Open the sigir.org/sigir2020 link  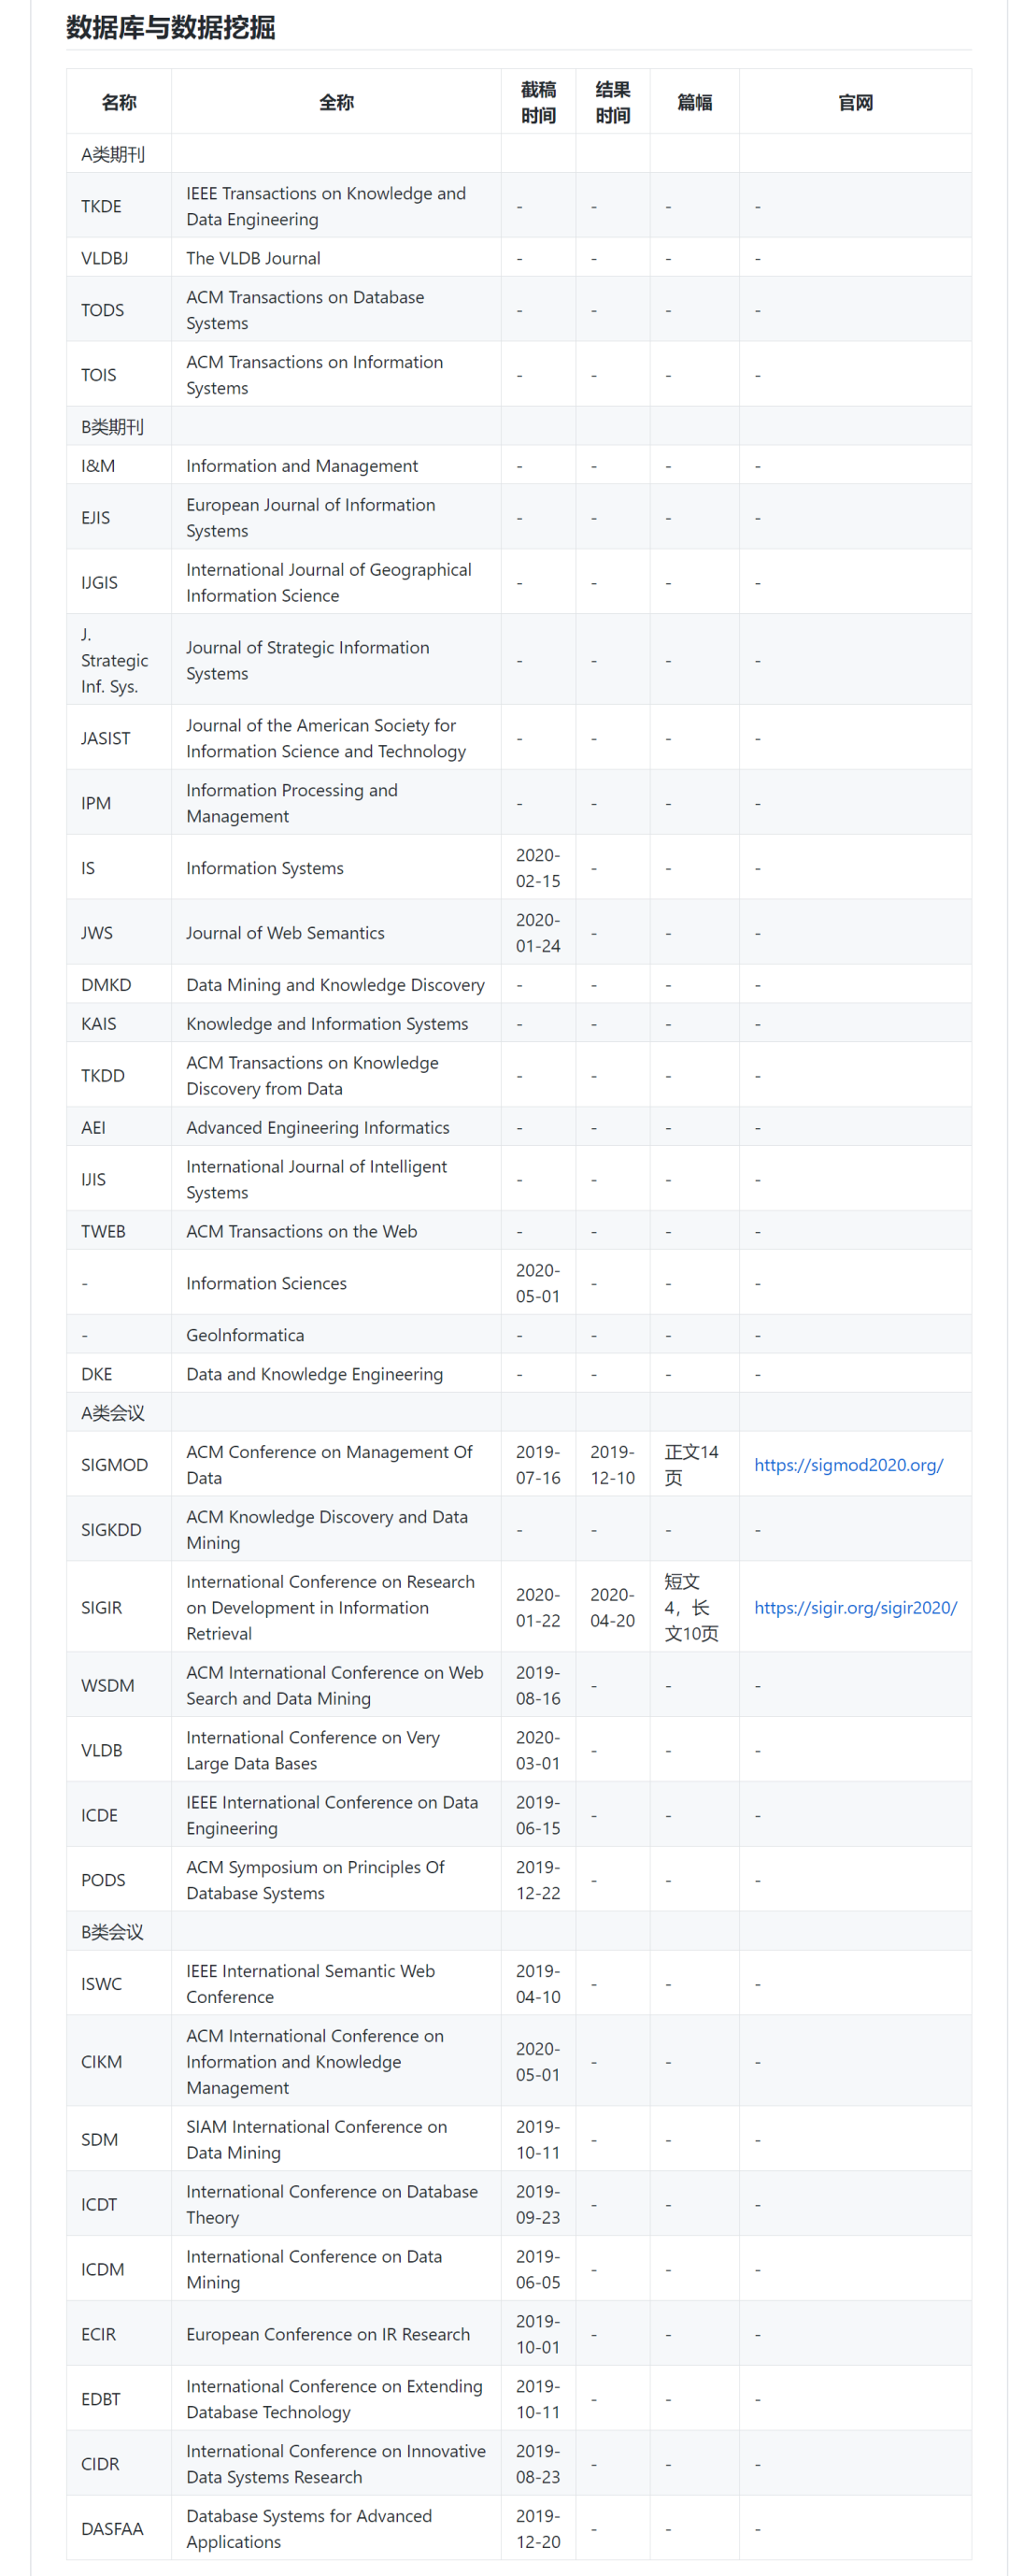(x=855, y=1607)
